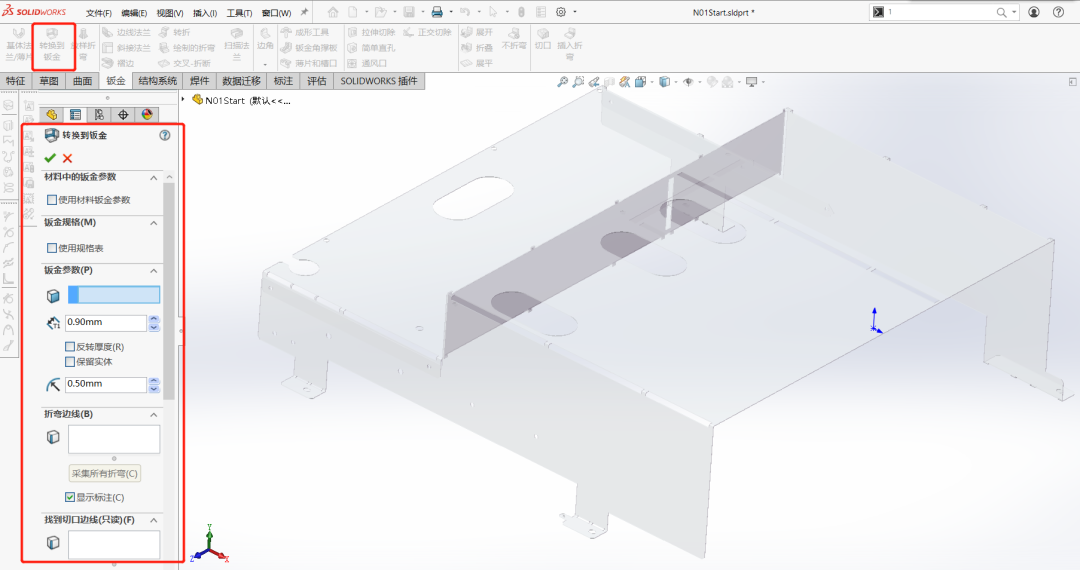
Task: Click the Zoom to Fit magnifier icon
Action: tap(563, 82)
